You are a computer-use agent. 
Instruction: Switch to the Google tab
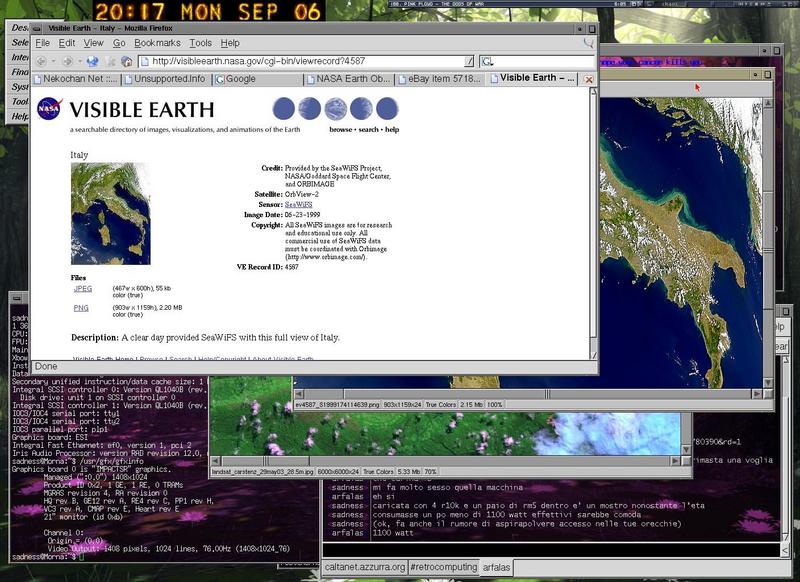tap(257, 79)
